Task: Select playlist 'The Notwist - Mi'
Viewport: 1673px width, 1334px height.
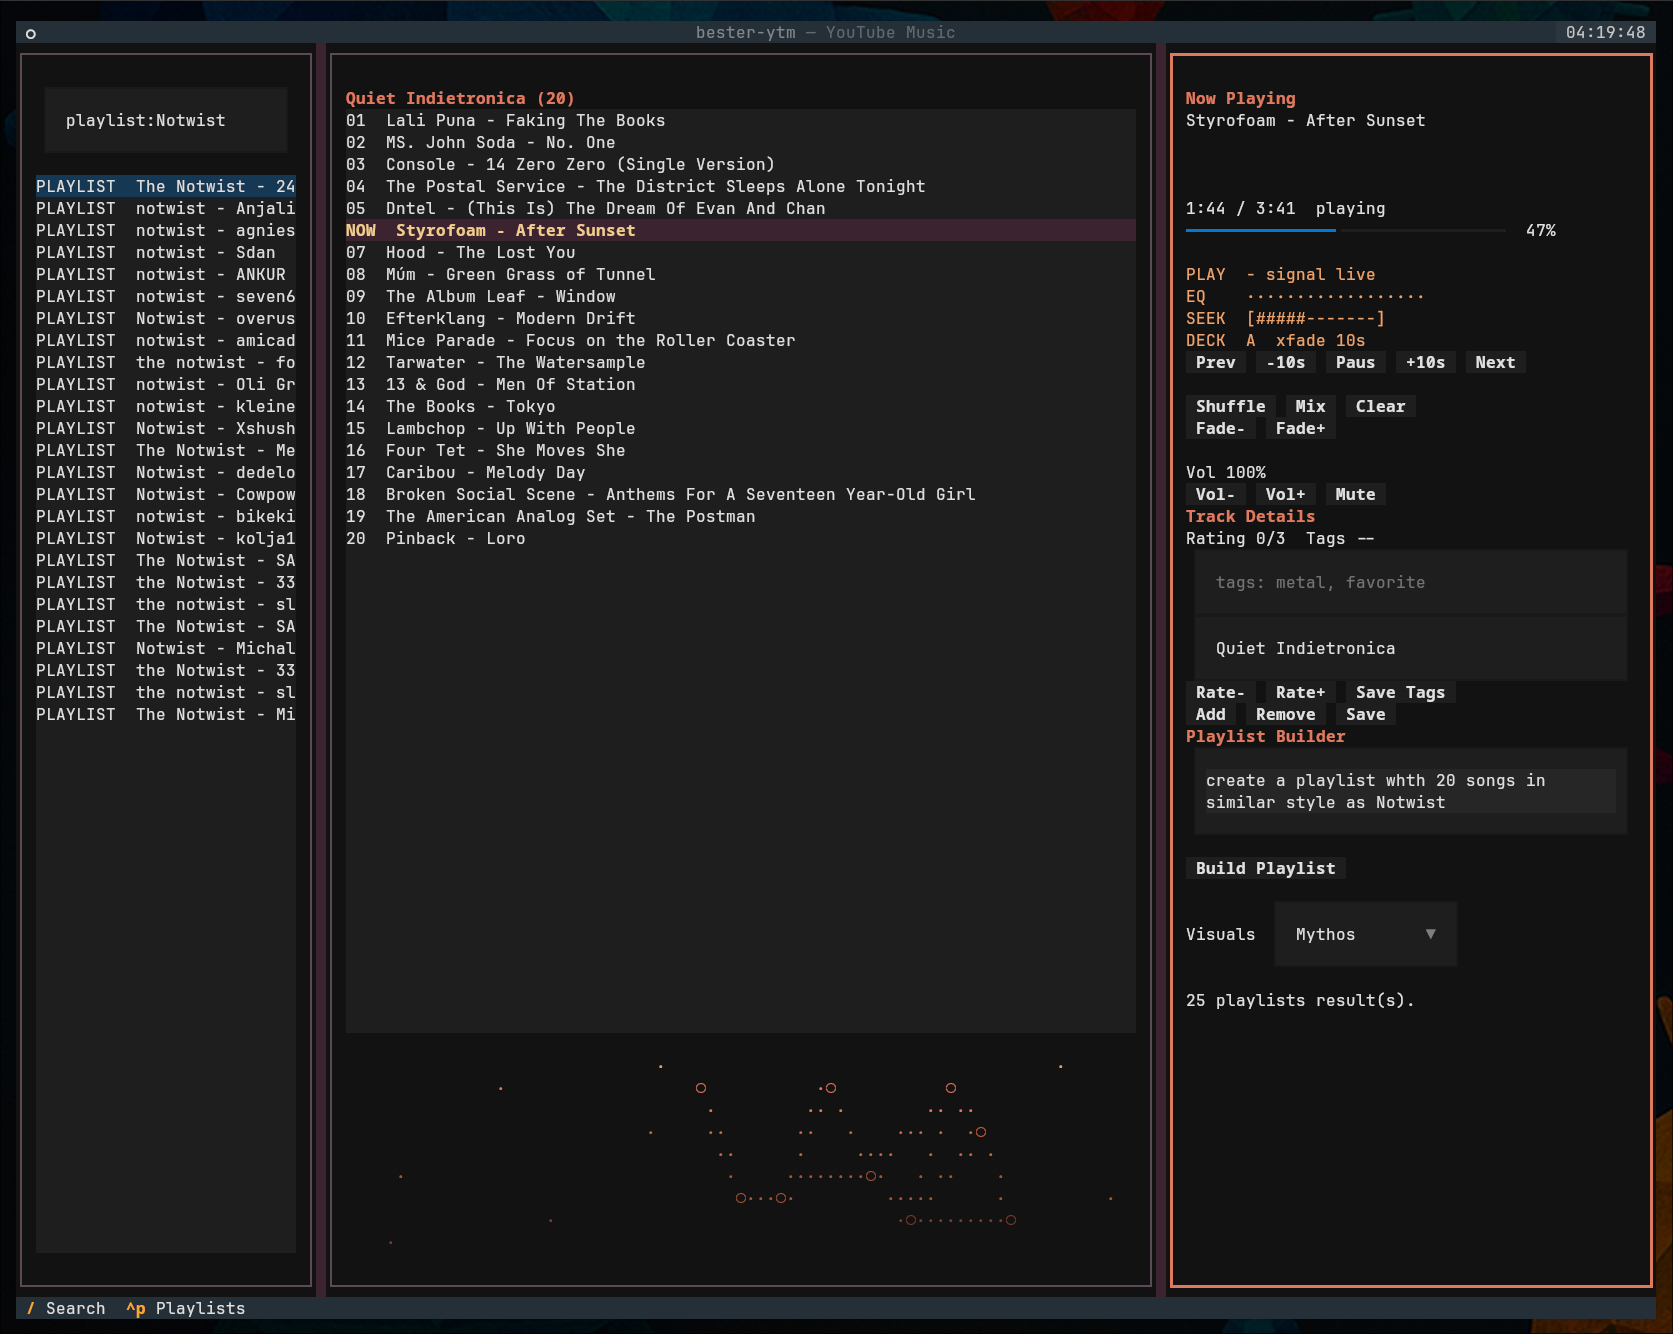Action: pyautogui.click(x=166, y=714)
